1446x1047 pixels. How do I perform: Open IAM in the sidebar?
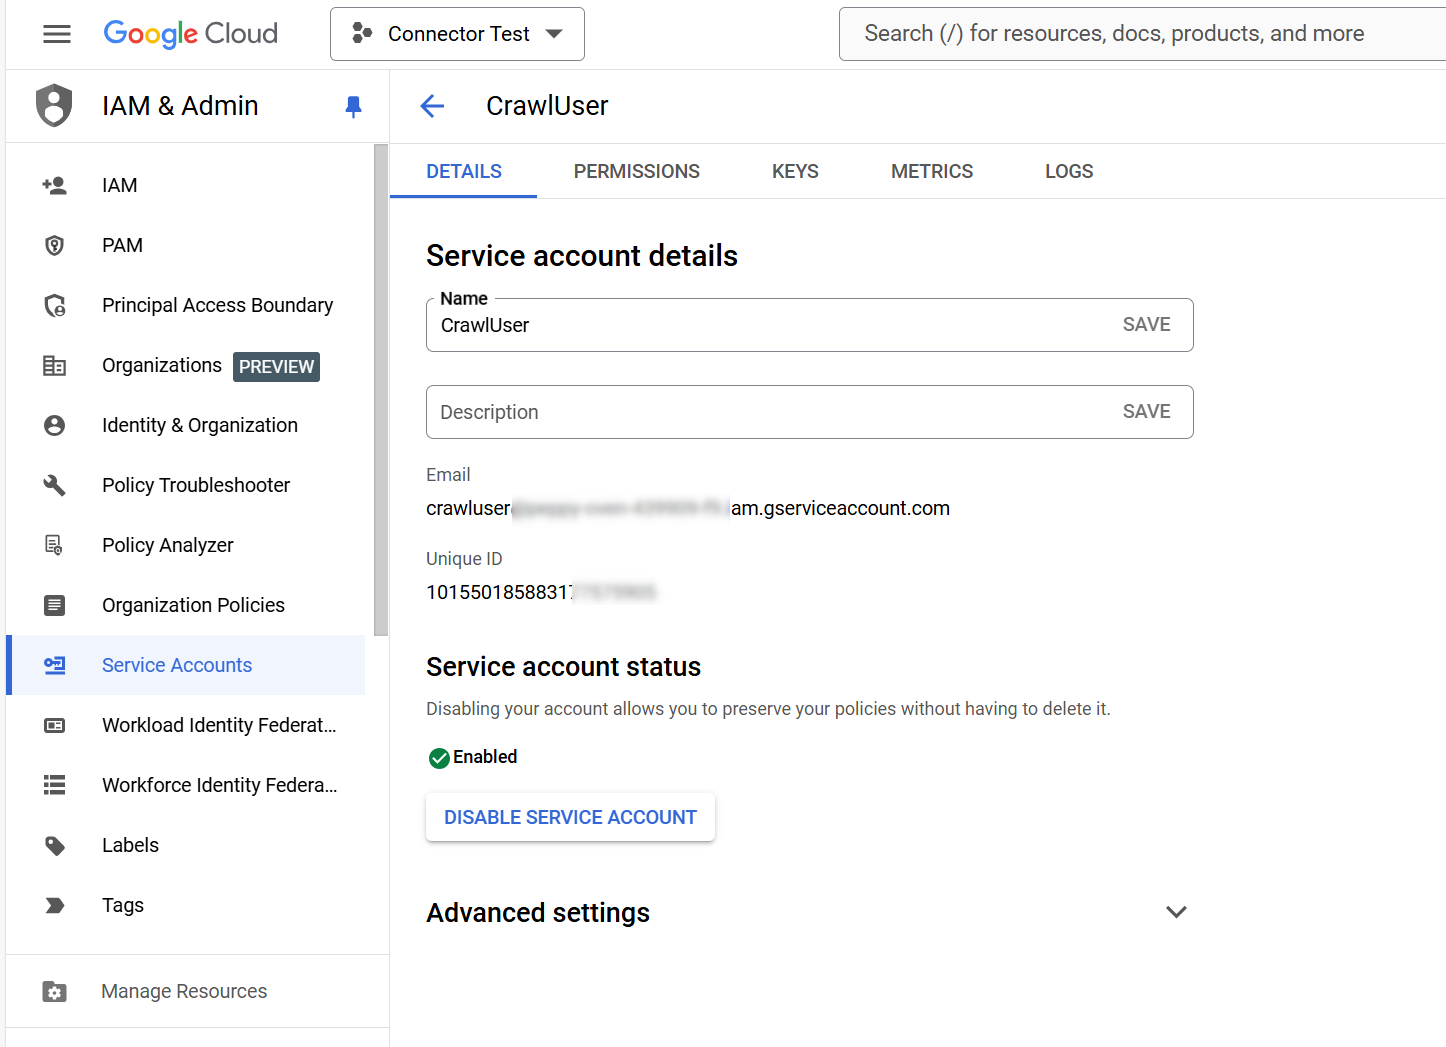[186, 185]
